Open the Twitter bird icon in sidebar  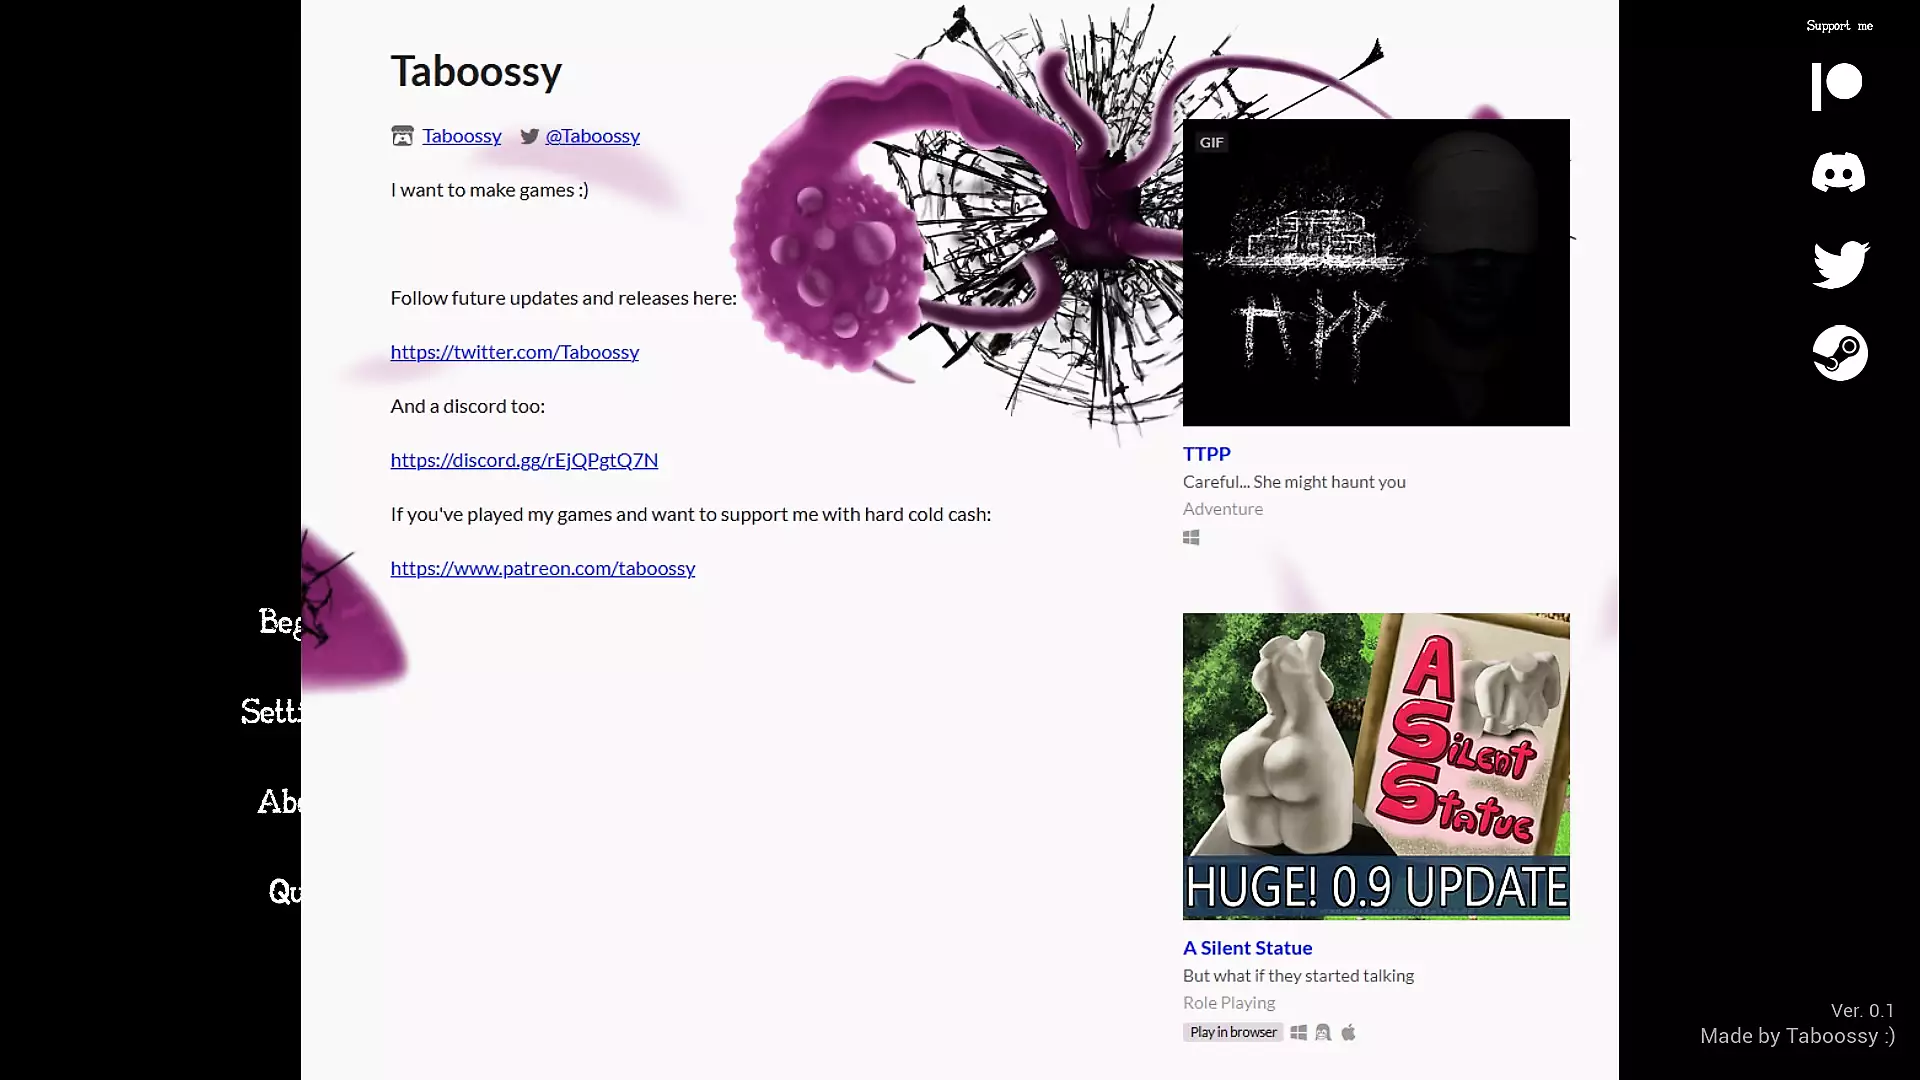(x=1840, y=264)
